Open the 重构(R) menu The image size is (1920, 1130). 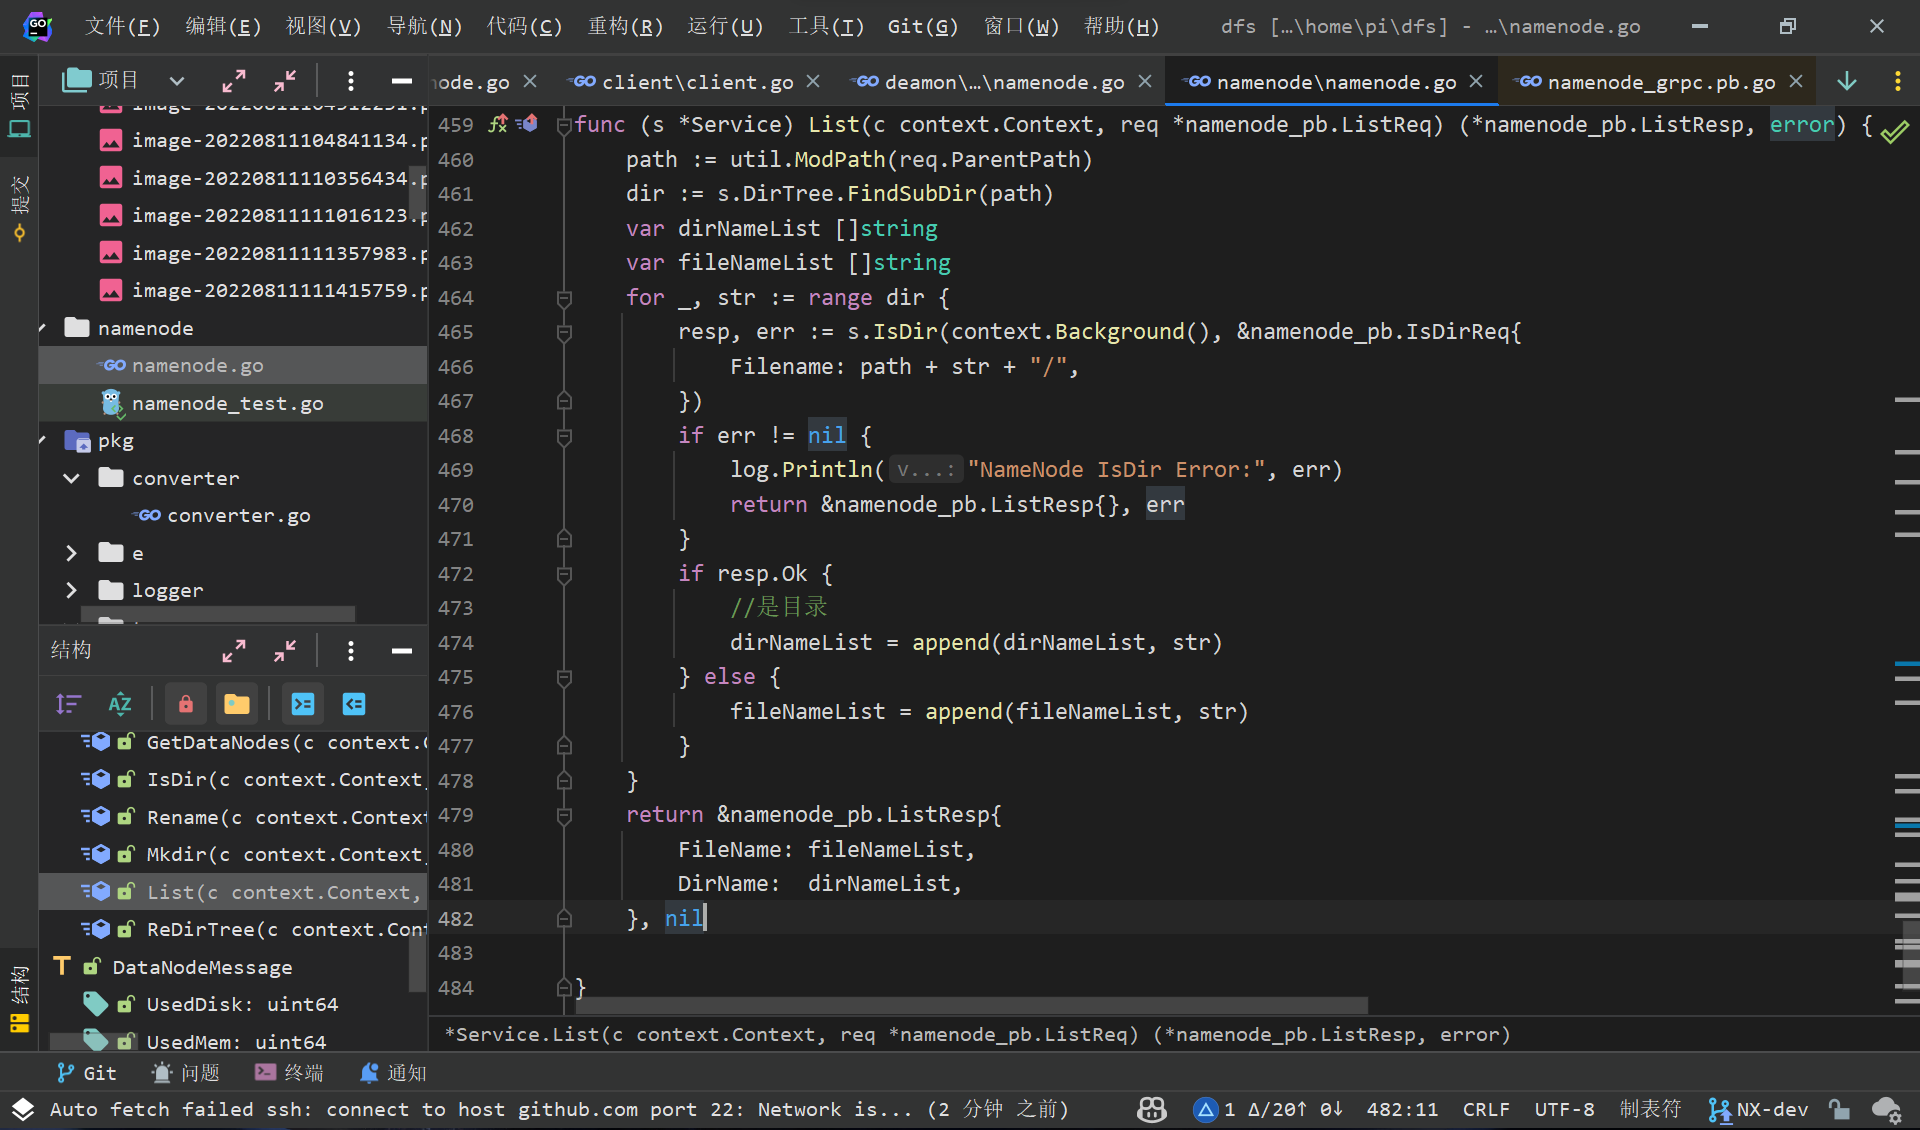point(625,26)
